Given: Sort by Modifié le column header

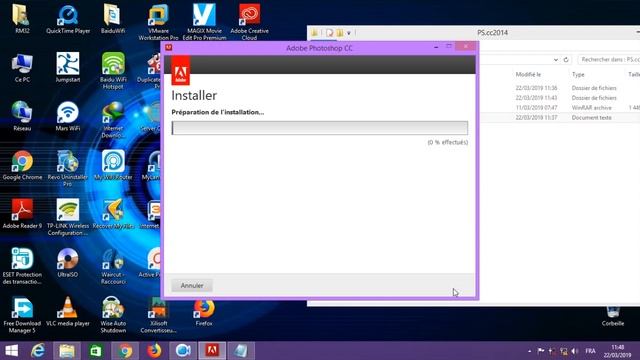Looking at the screenshot, I should pyautogui.click(x=528, y=74).
